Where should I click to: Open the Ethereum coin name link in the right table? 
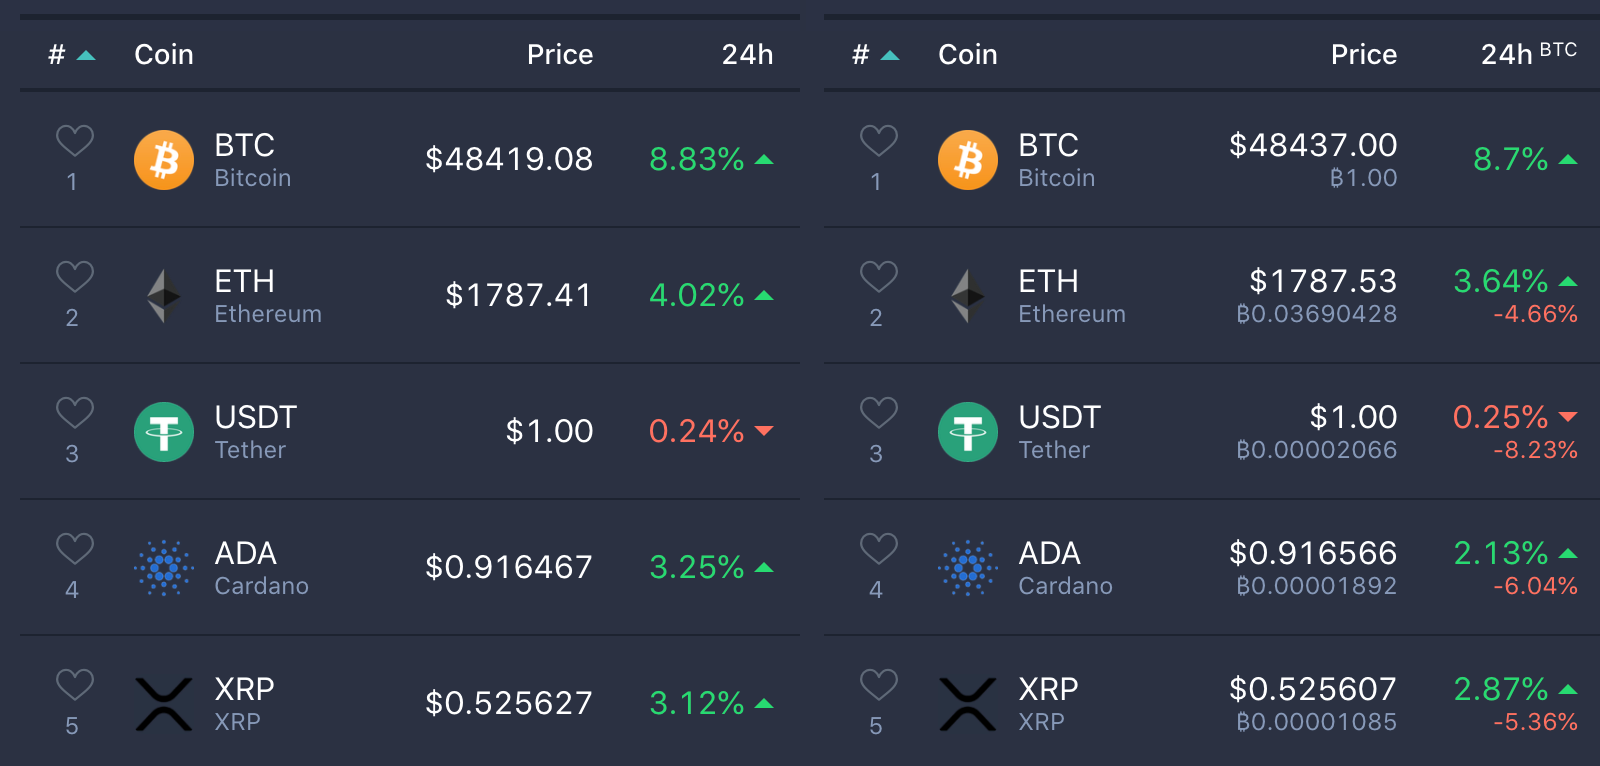1072,314
